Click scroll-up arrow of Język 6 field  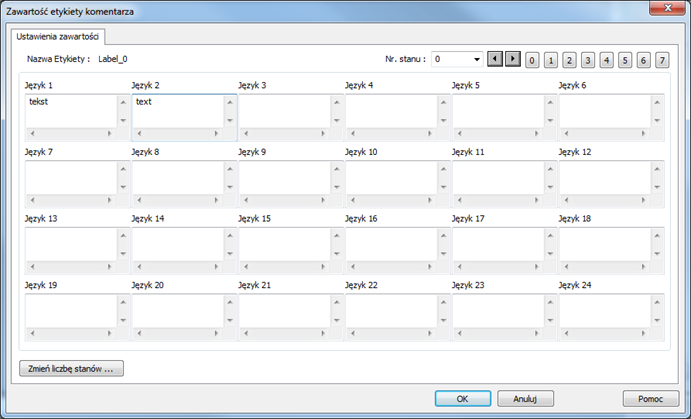coord(657,102)
